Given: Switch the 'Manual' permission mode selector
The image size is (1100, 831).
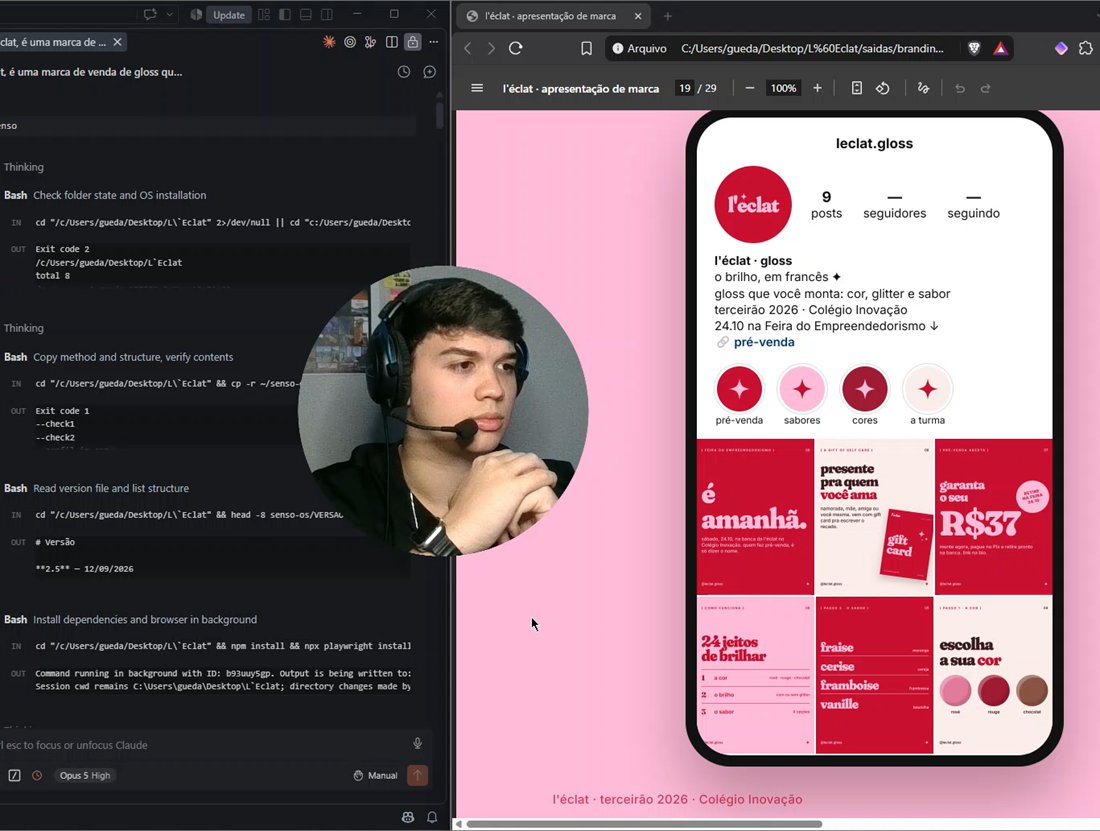Looking at the screenshot, I should pyautogui.click(x=375, y=776).
